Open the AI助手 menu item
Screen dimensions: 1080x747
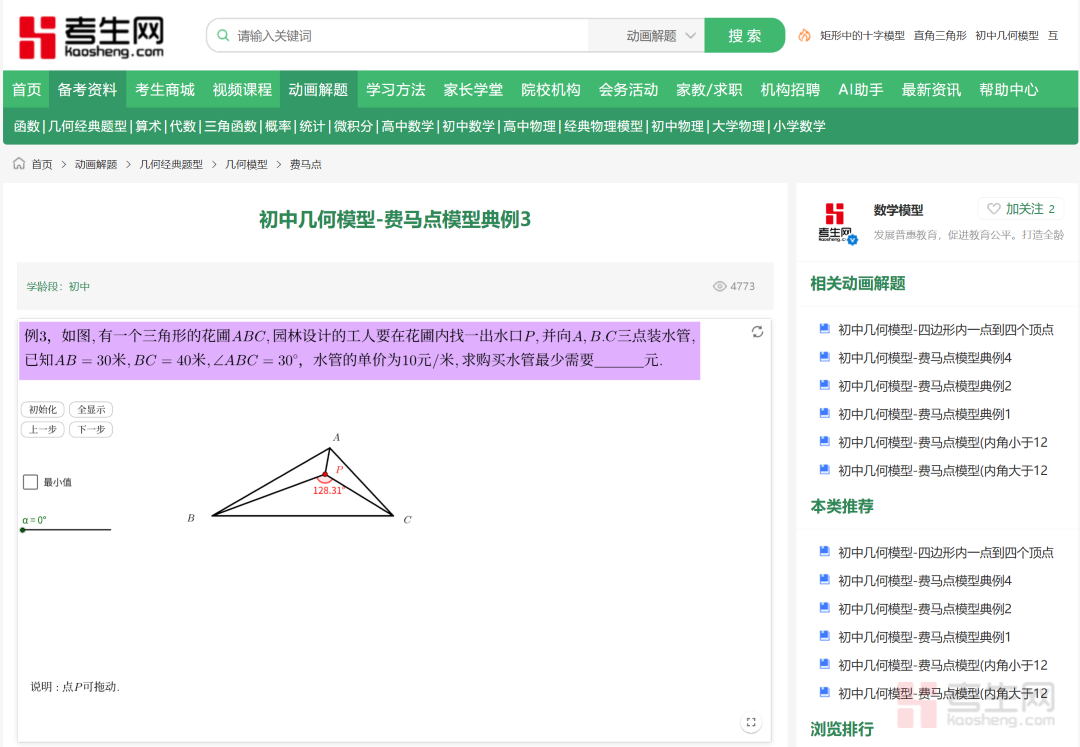860,90
